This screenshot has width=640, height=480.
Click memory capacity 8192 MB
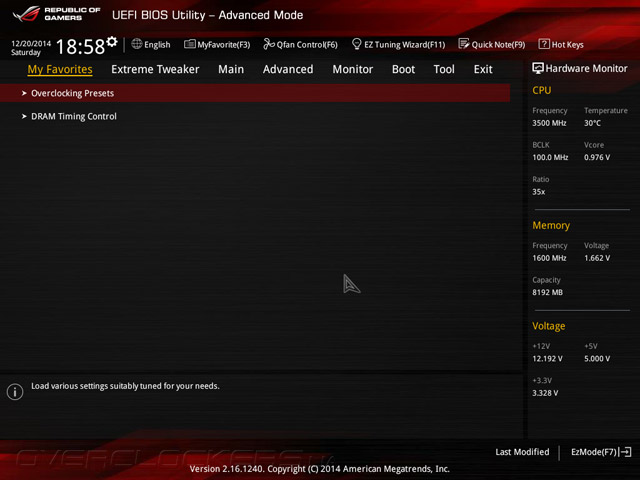(x=547, y=292)
